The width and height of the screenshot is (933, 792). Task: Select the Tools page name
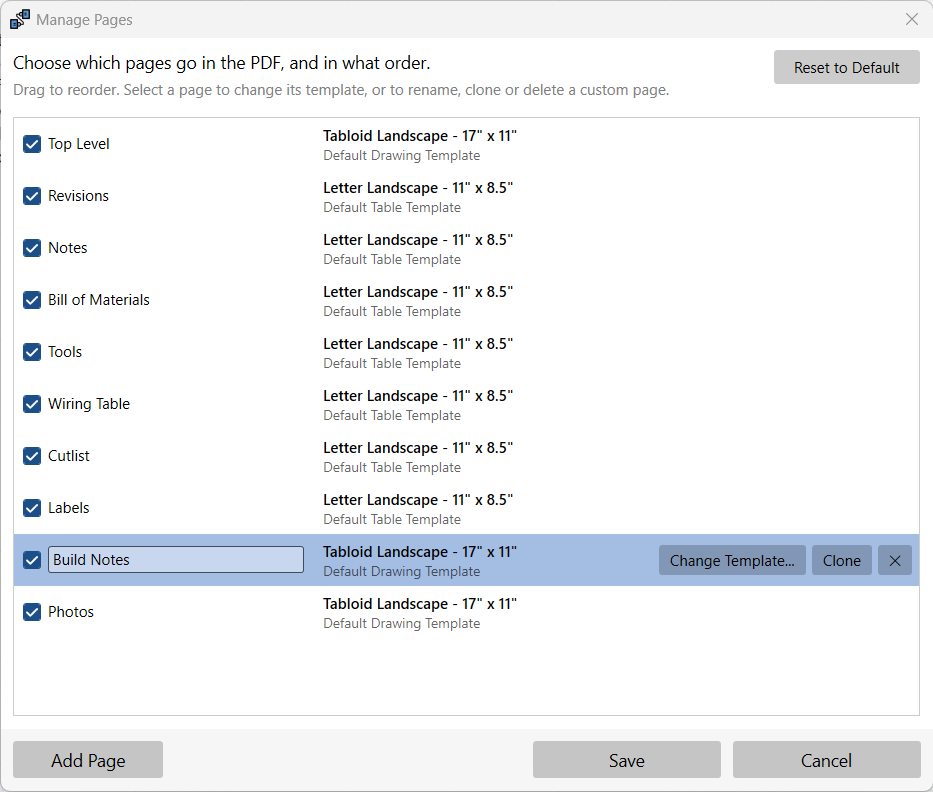tap(65, 352)
